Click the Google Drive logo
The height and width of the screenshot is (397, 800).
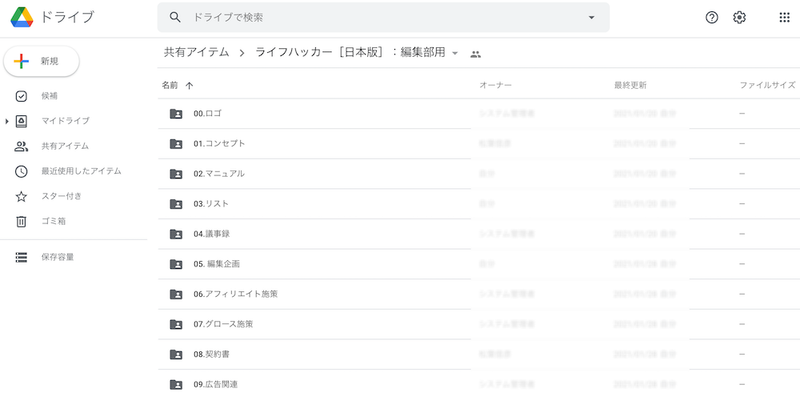(x=22, y=17)
